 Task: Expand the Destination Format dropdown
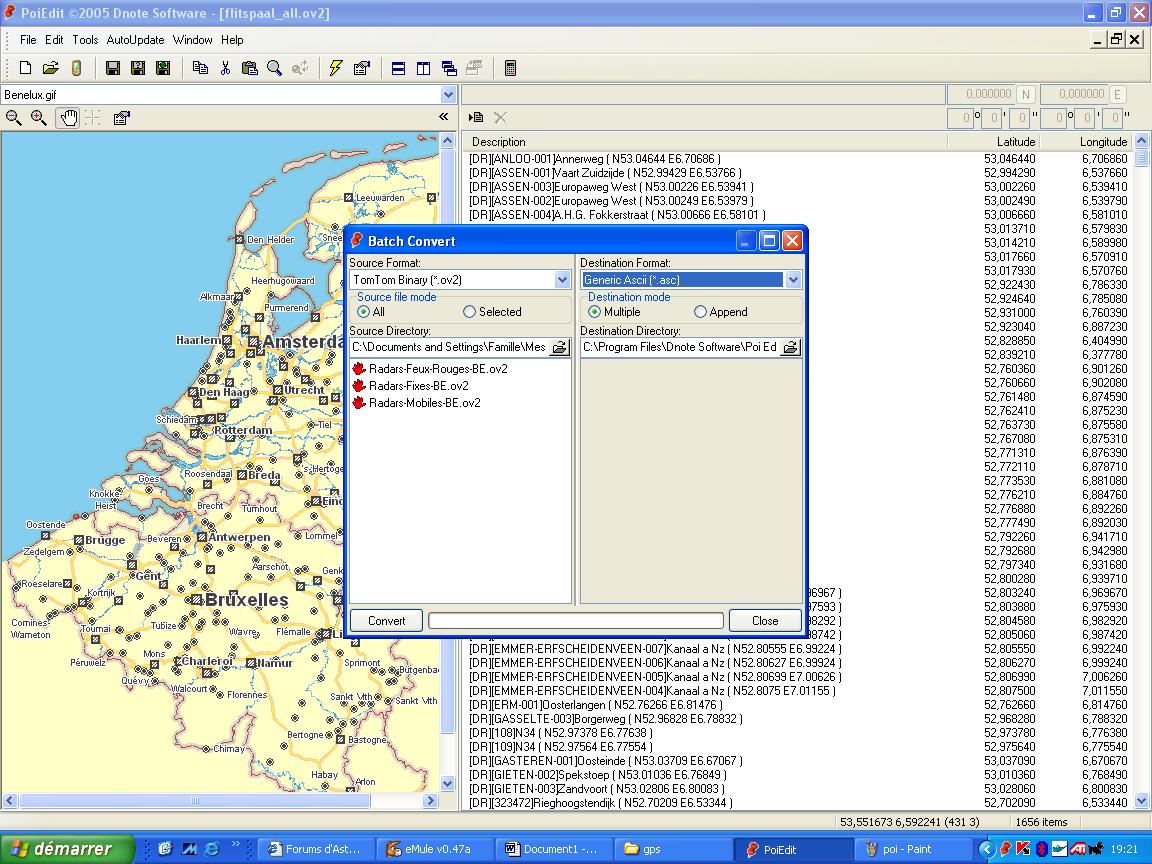pos(793,280)
